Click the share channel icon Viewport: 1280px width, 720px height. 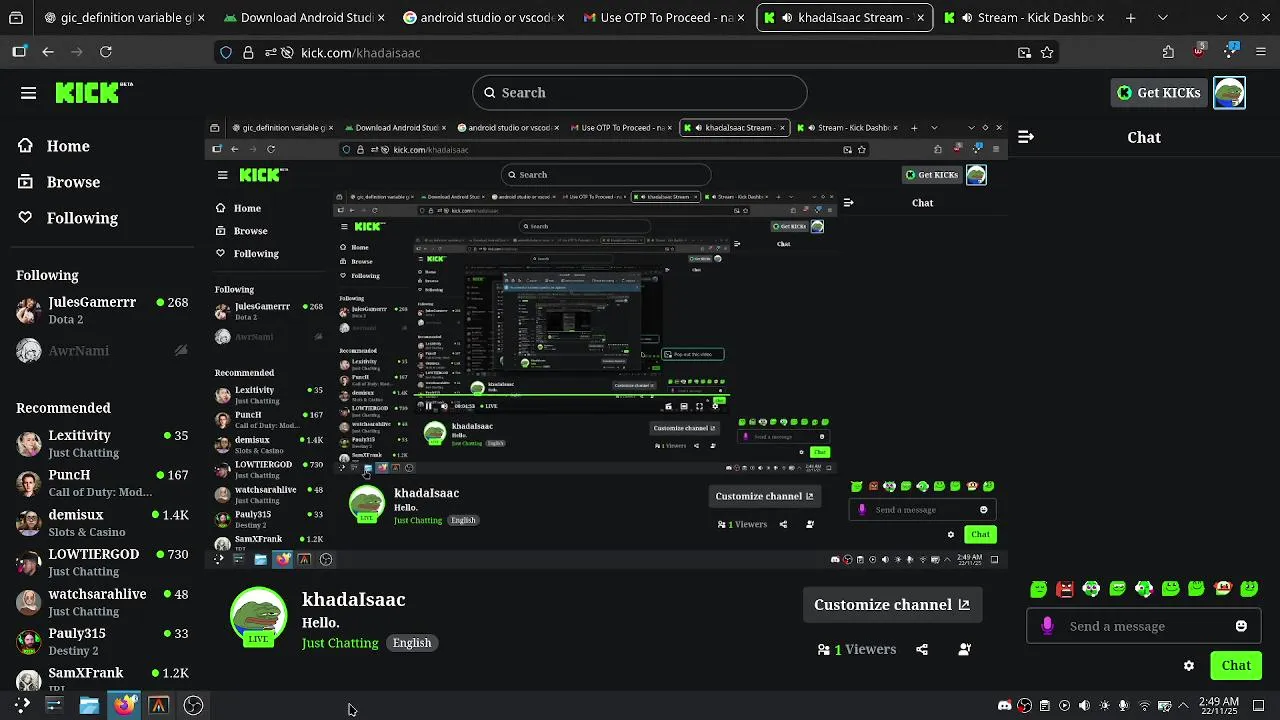point(922,649)
